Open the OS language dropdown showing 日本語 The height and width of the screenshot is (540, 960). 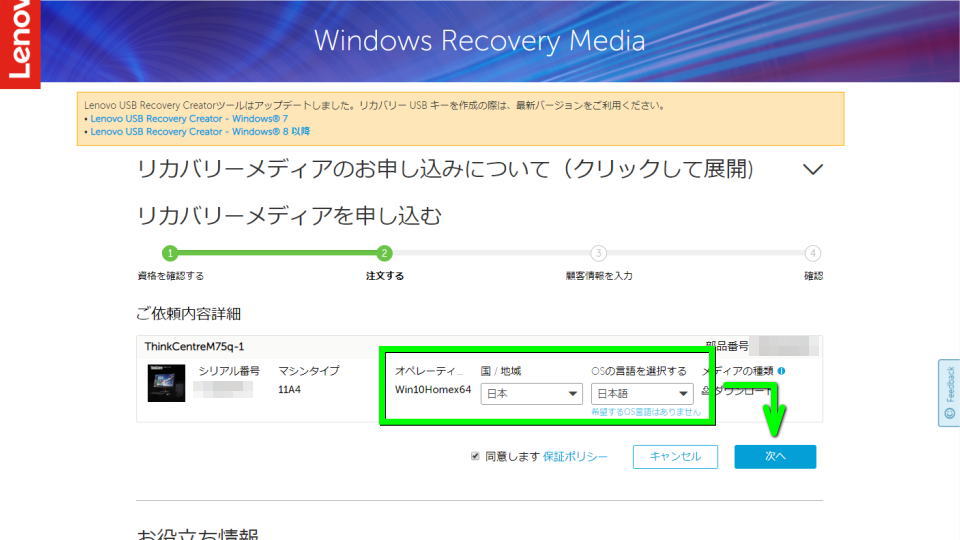(x=642, y=394)
